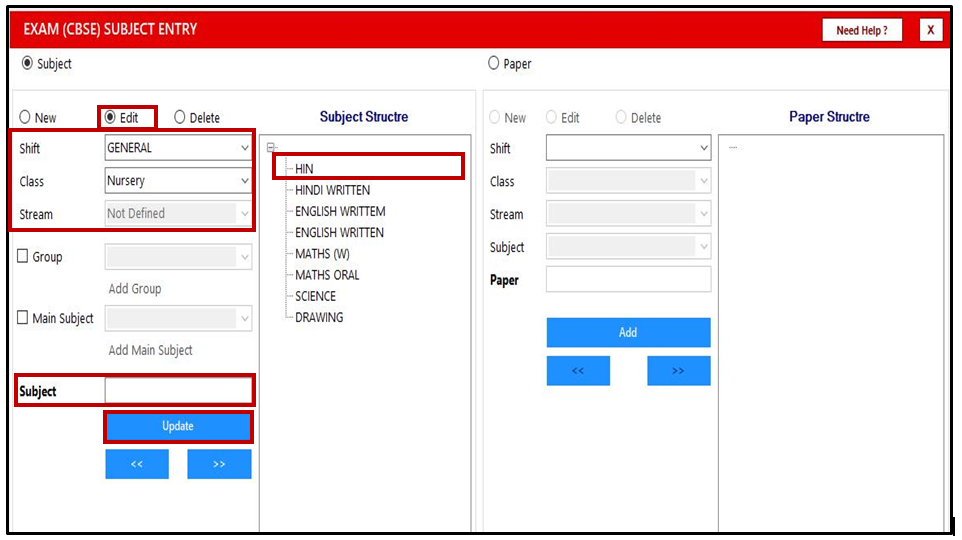Click the Add Group link

135,288
